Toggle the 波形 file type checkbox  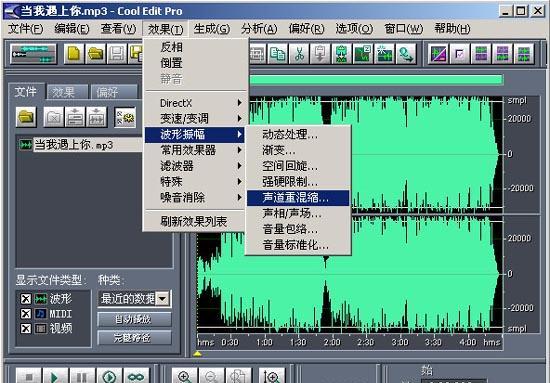click(26, 299)
